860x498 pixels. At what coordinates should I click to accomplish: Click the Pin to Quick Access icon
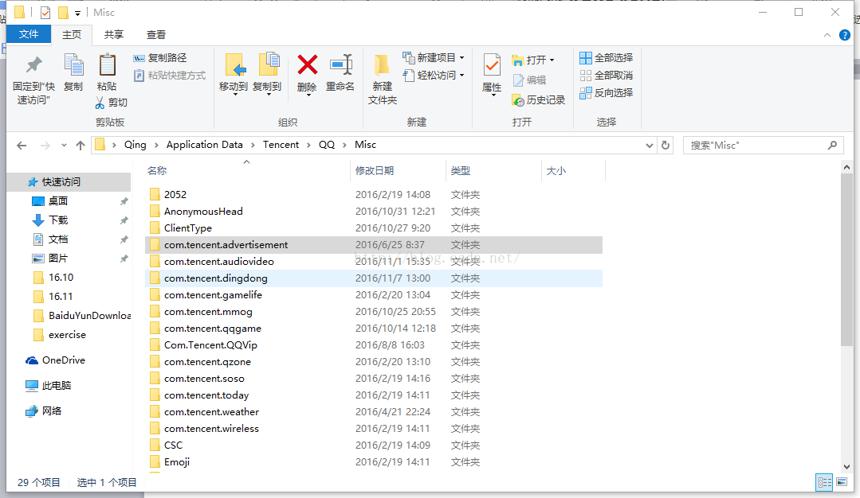click(x=33, y=65)
